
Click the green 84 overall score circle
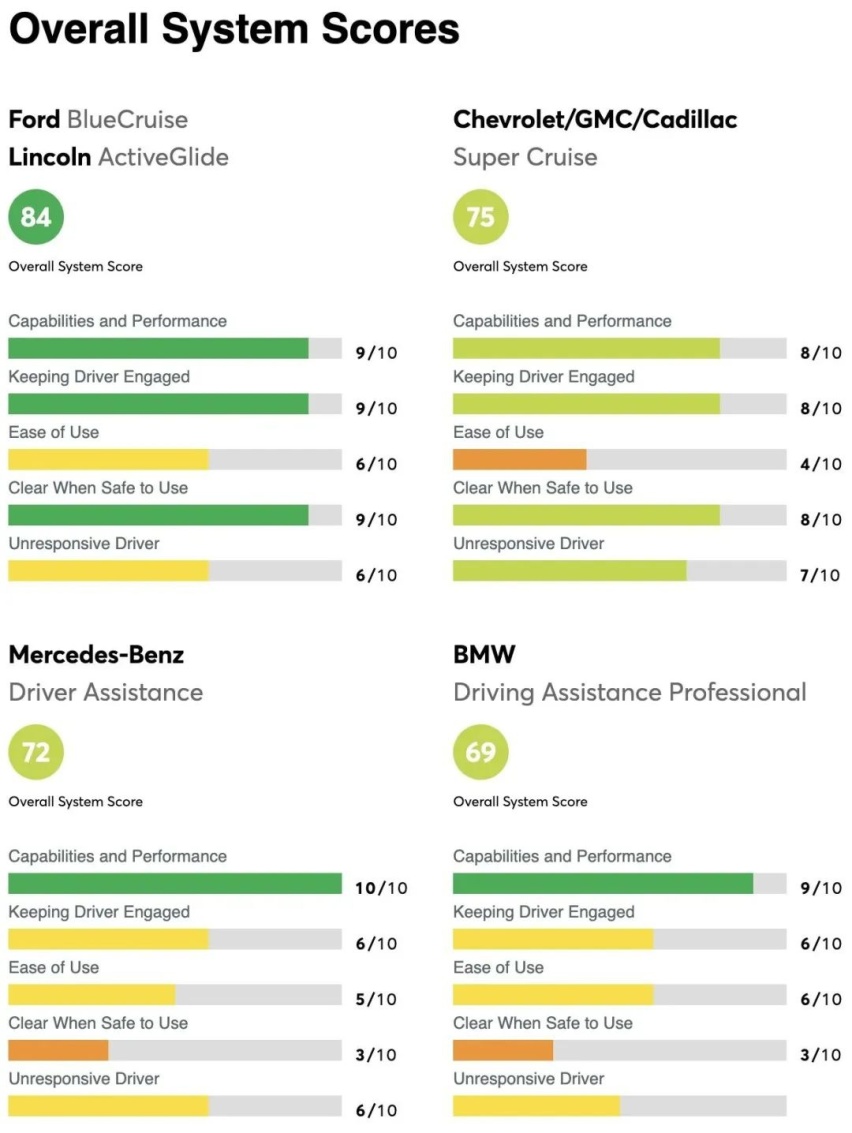(x=36, y=217)
